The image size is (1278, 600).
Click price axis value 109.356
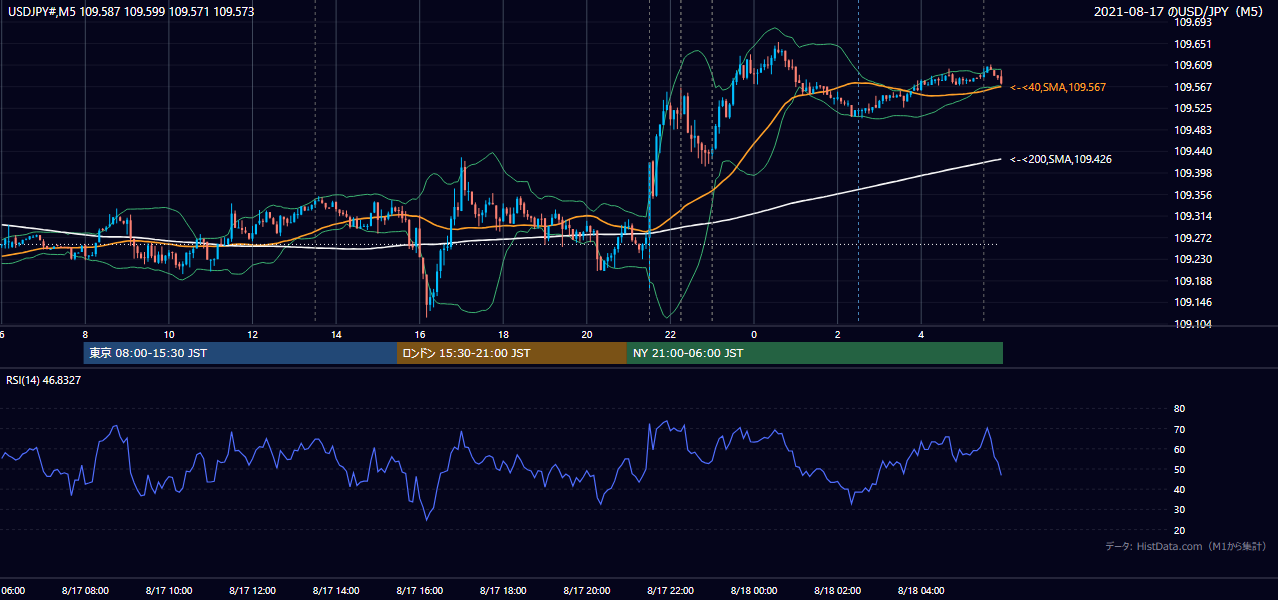tap(1192, 195)
